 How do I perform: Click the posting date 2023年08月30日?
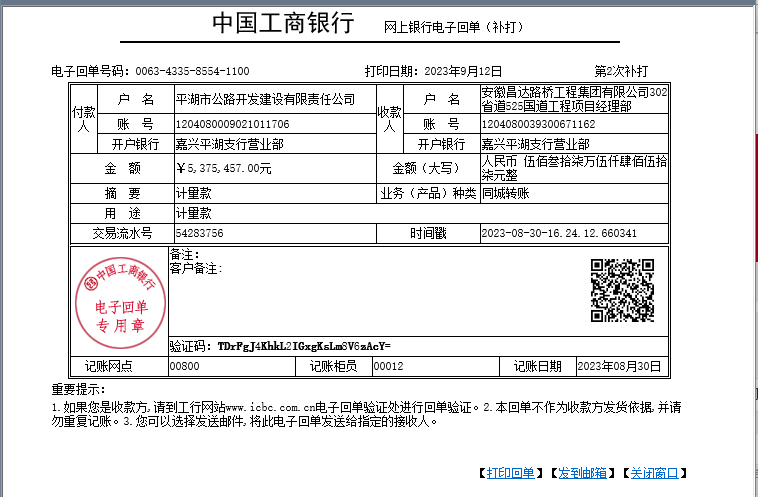619,366
